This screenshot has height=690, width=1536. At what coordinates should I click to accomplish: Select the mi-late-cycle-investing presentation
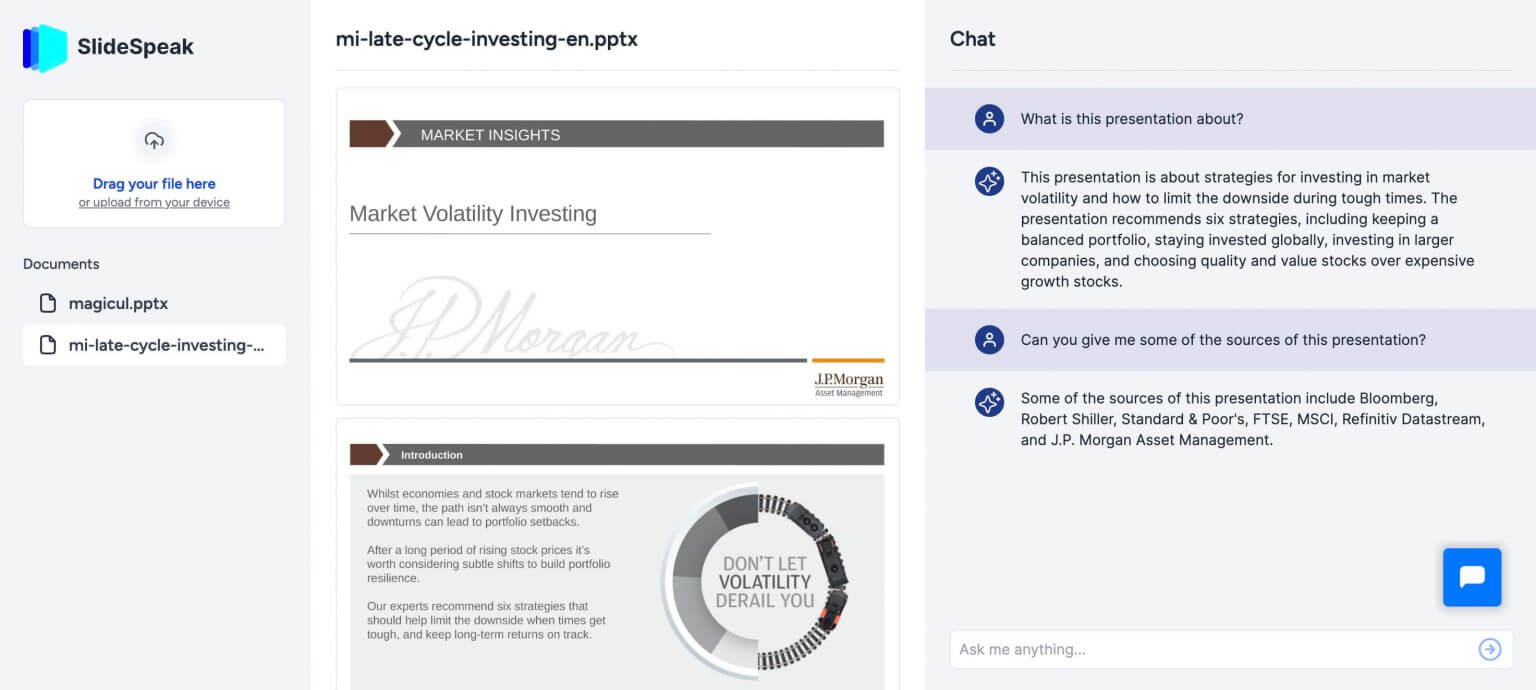tap(160, 344)
